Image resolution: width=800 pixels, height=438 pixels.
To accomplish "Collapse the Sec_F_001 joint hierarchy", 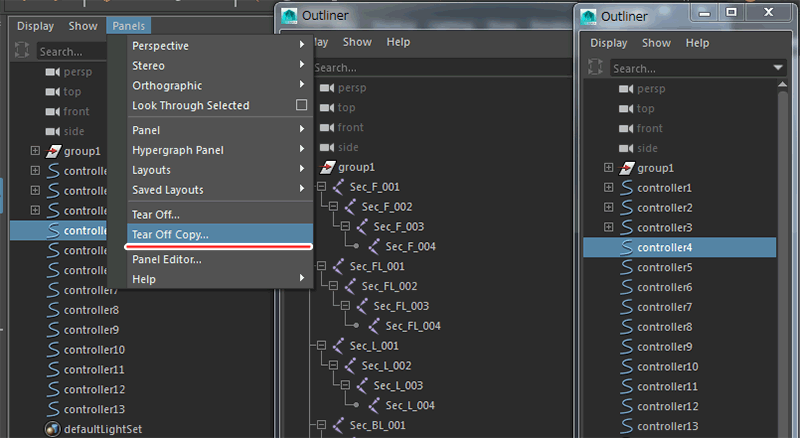I will tap(320, 187).
